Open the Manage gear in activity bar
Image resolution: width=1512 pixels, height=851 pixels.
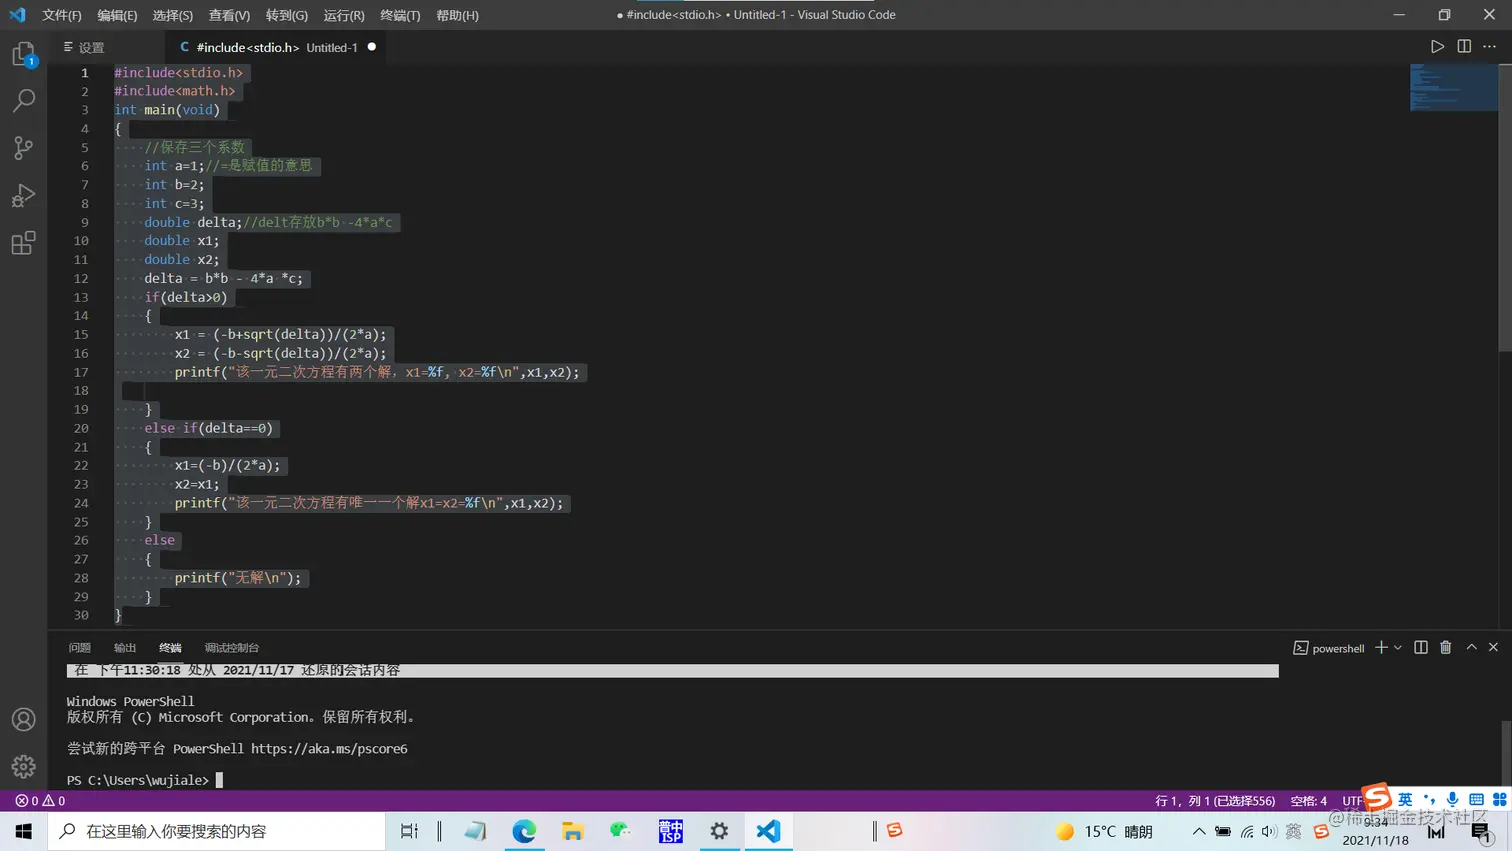pyautogui.click(x=24, y=767)
